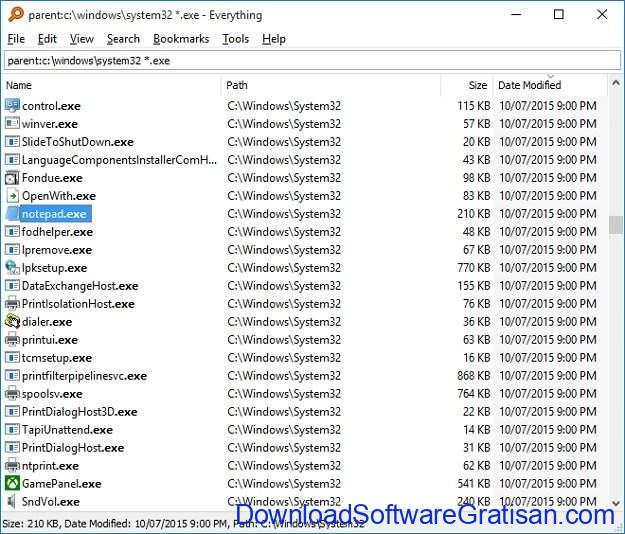Click the winver.exe file icon
This screenshot has width=625, height=534.
[x=12, y=124]
